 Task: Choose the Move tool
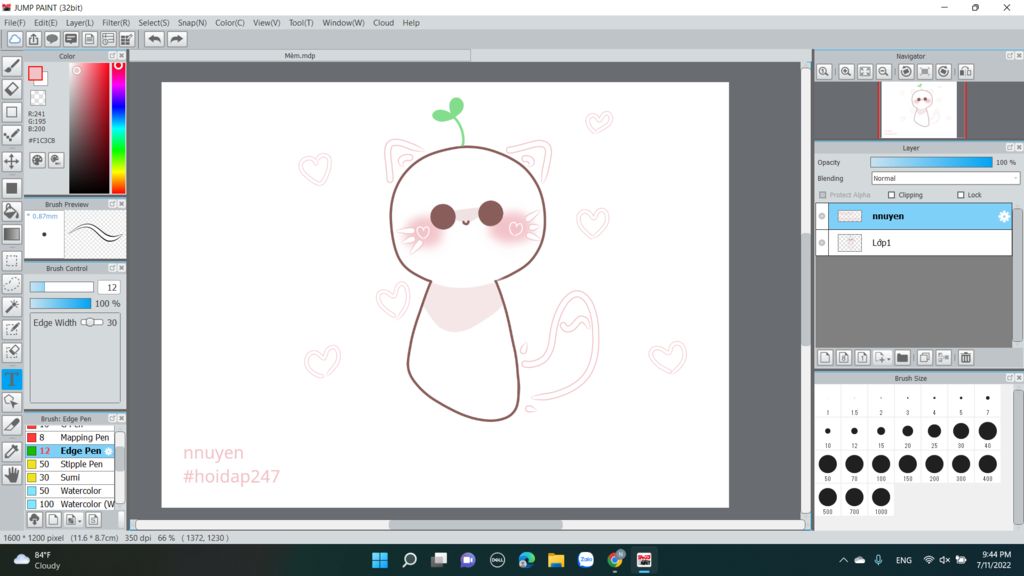click(x=12, y=161)
